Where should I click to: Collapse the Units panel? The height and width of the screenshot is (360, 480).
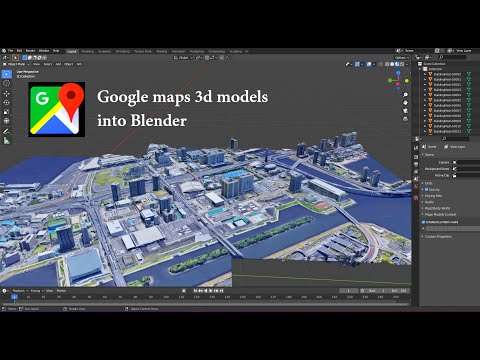pyautogui.click(x=427, y=183)
